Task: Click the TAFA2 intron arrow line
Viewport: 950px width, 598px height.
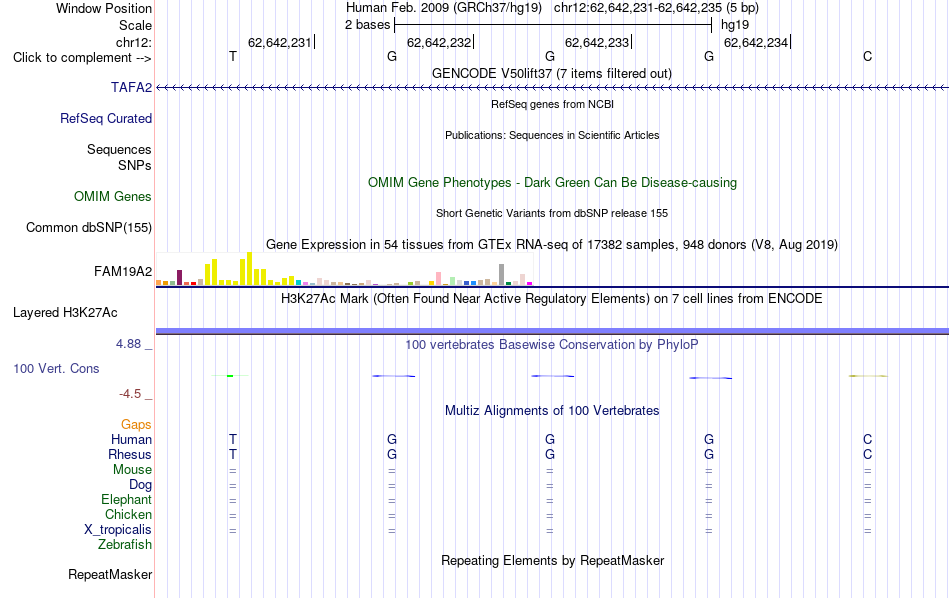Action: (552, 88)
